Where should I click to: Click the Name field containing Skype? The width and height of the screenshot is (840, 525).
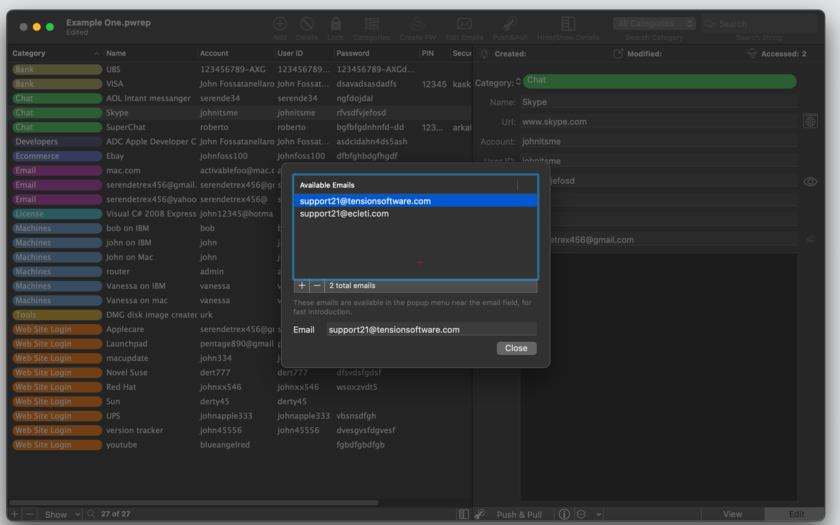tap(658, 102)
